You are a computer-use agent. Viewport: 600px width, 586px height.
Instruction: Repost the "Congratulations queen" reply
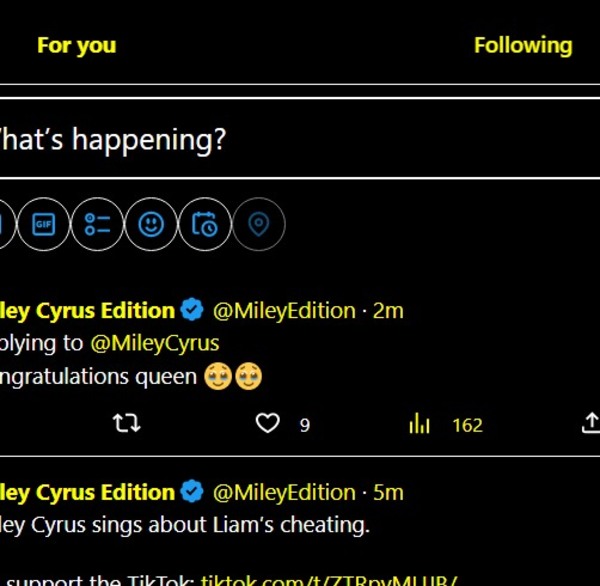tap(127, 425)
